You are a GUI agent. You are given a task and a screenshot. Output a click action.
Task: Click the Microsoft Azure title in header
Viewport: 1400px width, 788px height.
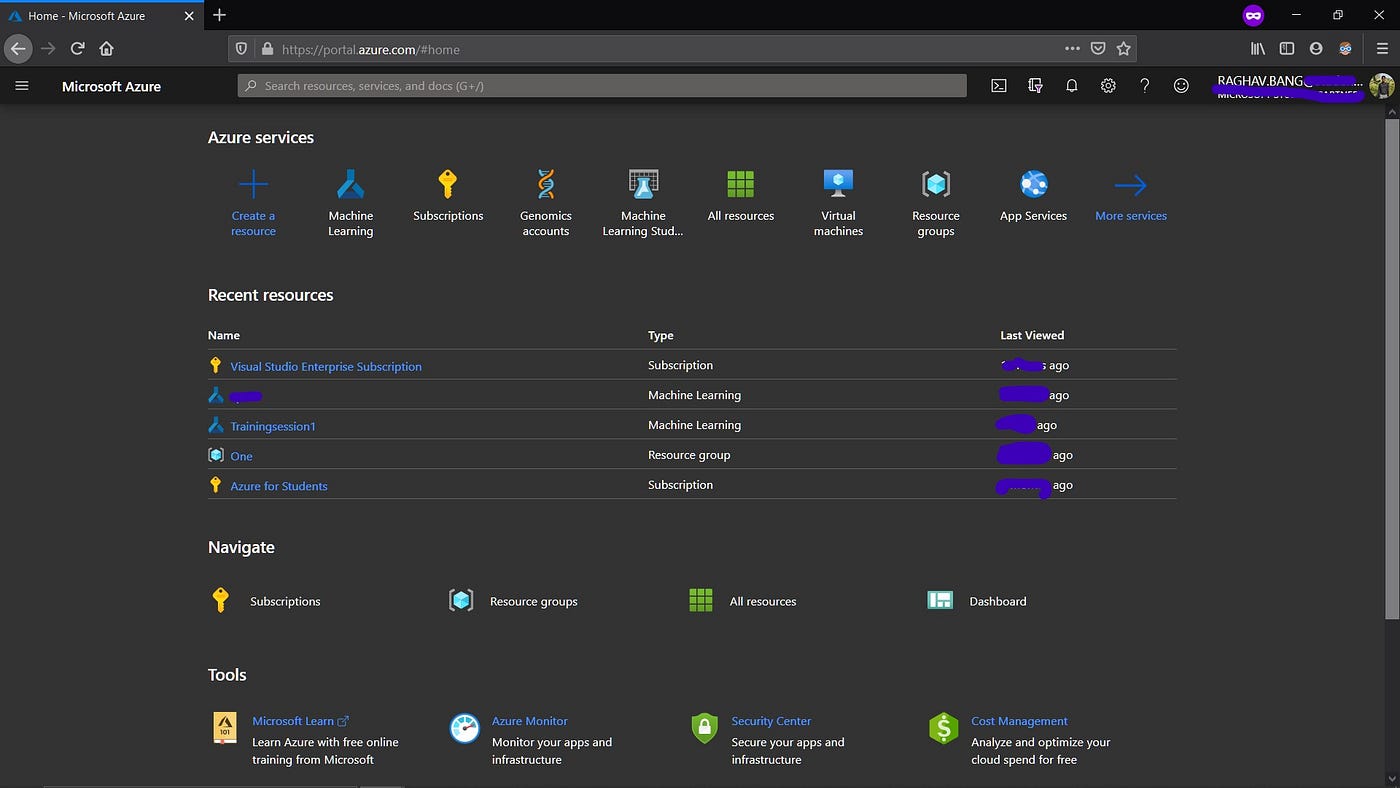point(111,86)
